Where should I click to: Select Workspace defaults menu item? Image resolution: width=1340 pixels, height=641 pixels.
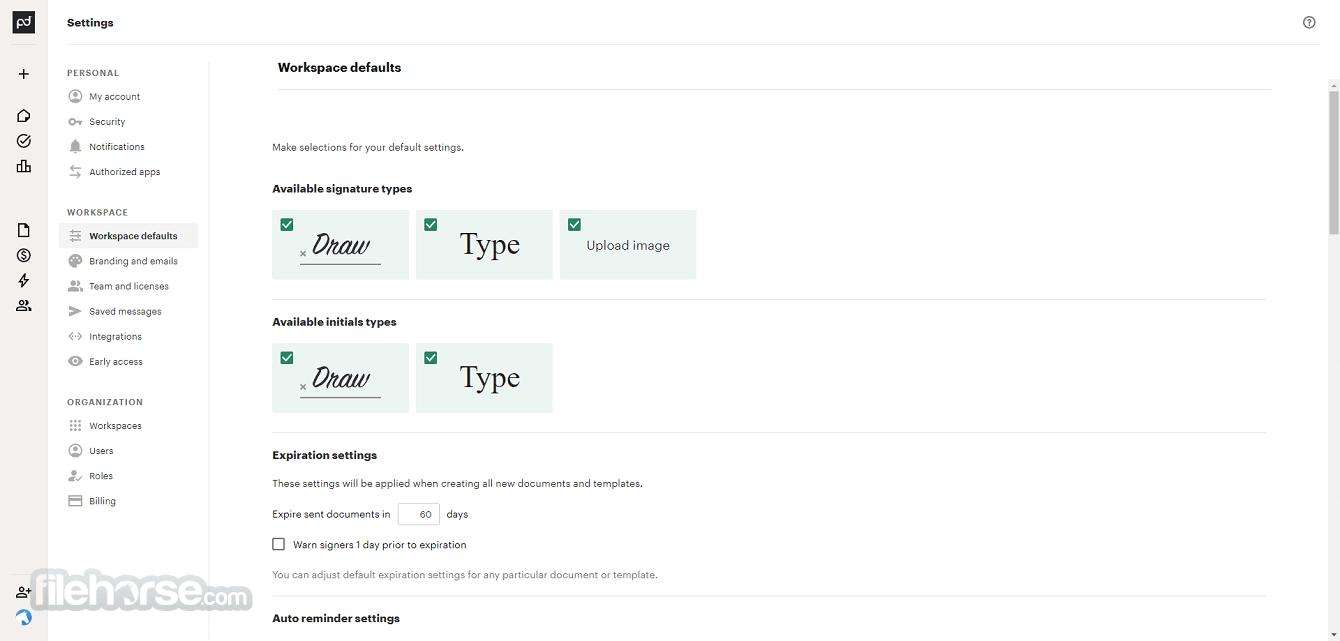pos(129,236)
